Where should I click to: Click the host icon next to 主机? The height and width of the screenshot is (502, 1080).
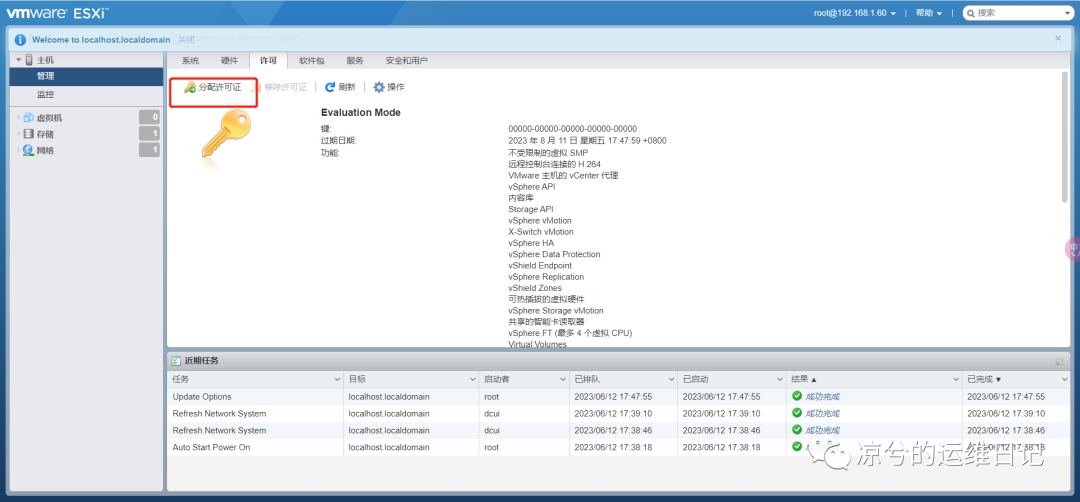[29, 60]
